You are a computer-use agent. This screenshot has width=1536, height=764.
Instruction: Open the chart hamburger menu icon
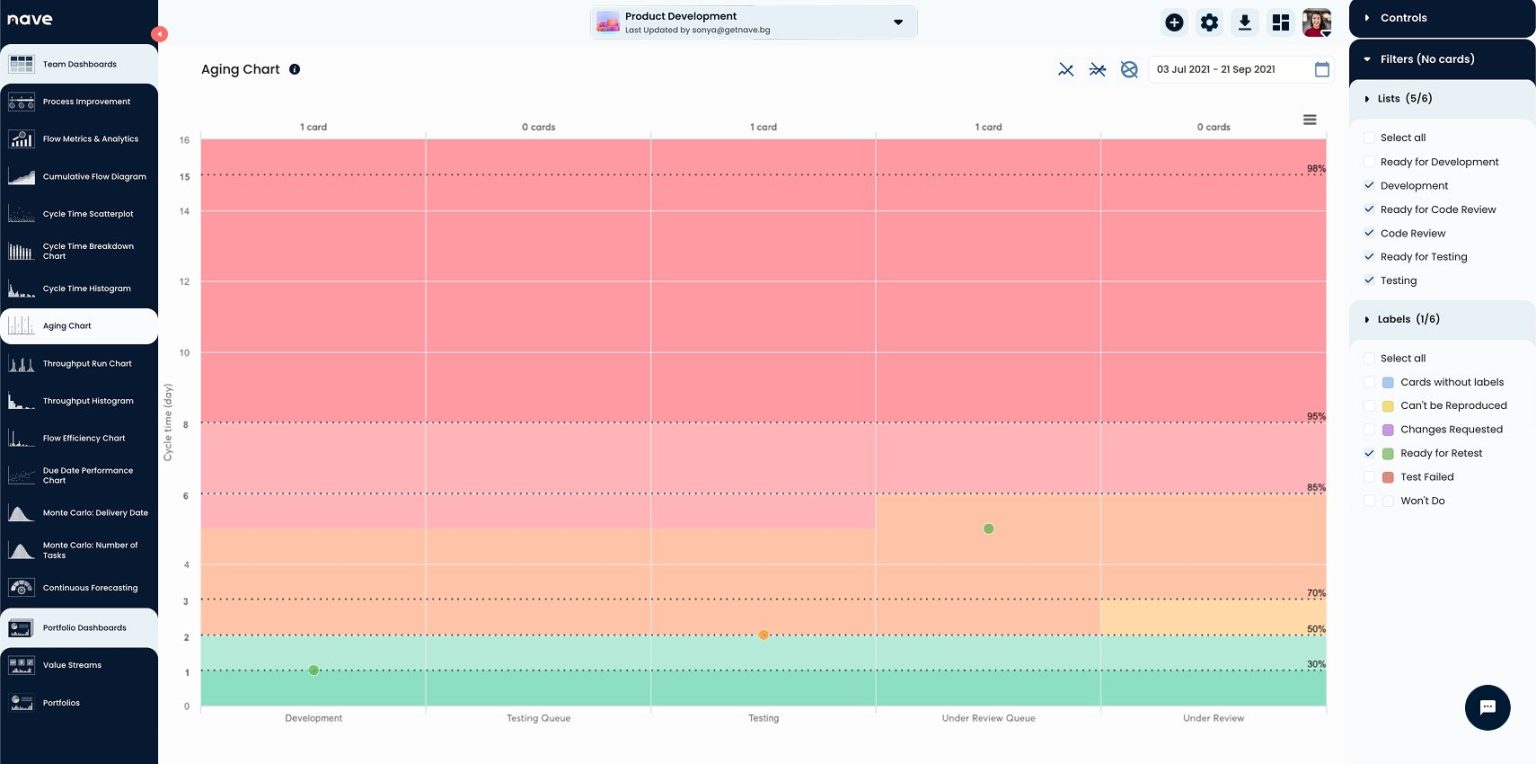(1309, 120)
